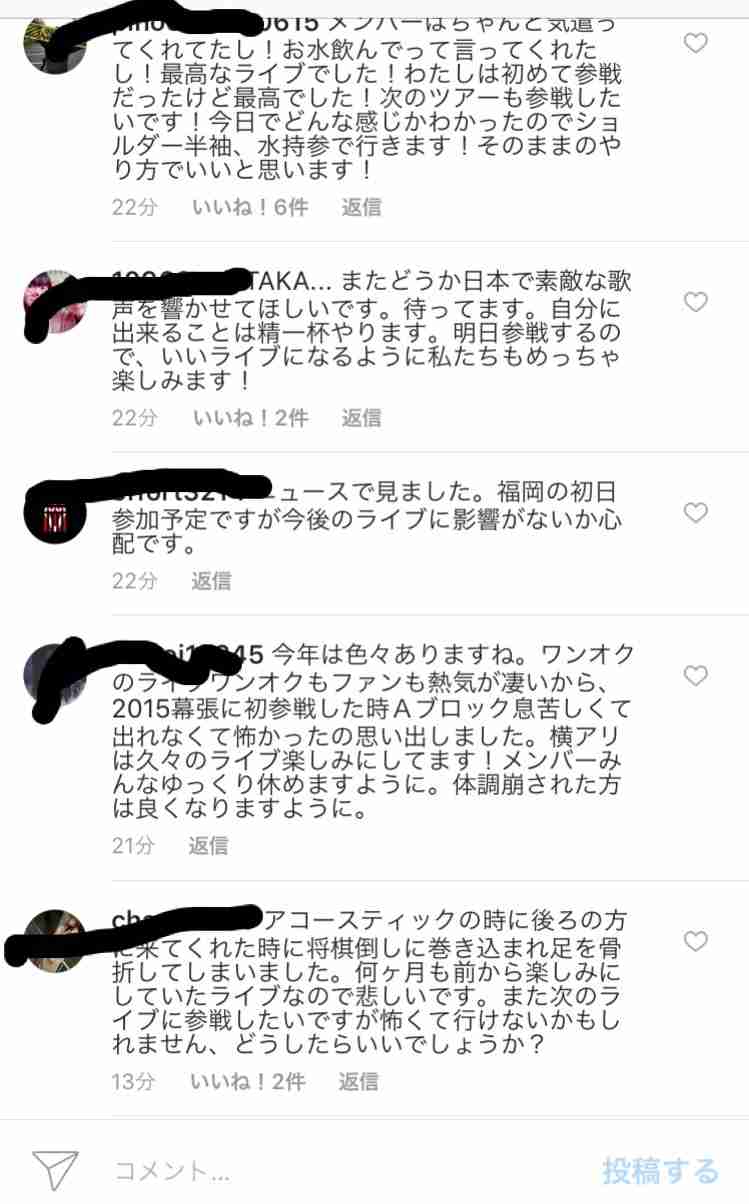Like the acoustic broken-leg comment

click(695, 941)
